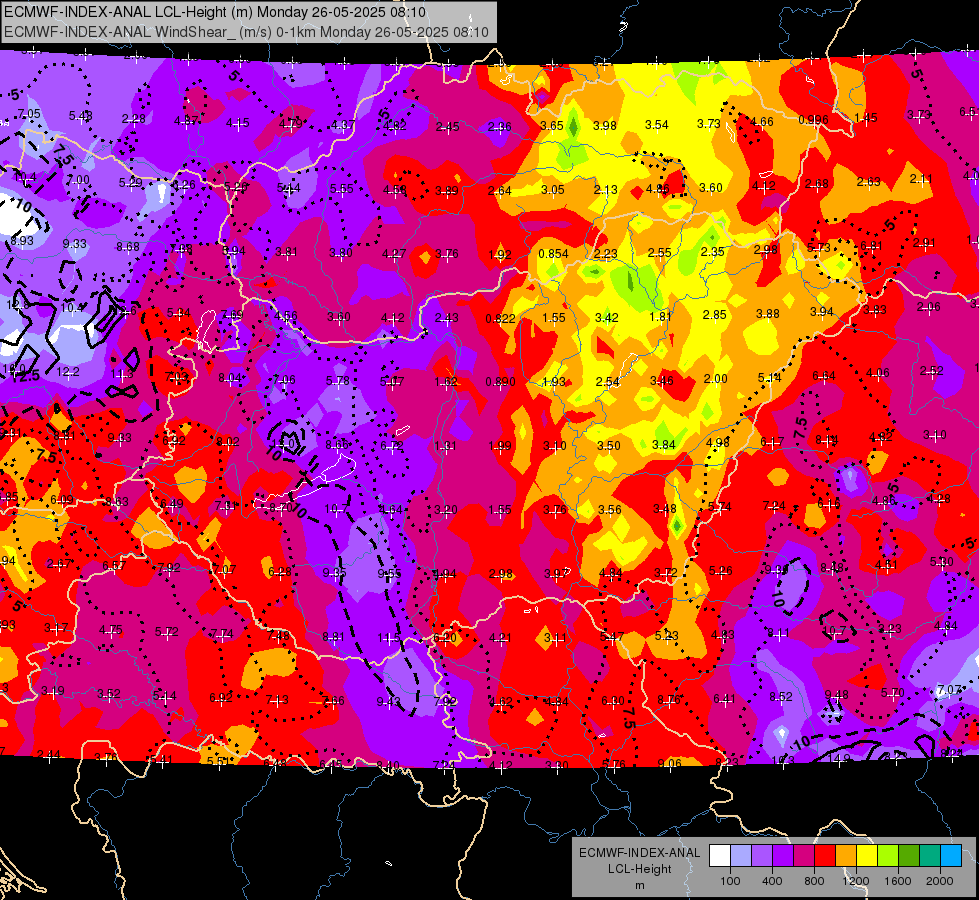Click the contour label 12.5
979x900 pixels.
click(25, 376)
